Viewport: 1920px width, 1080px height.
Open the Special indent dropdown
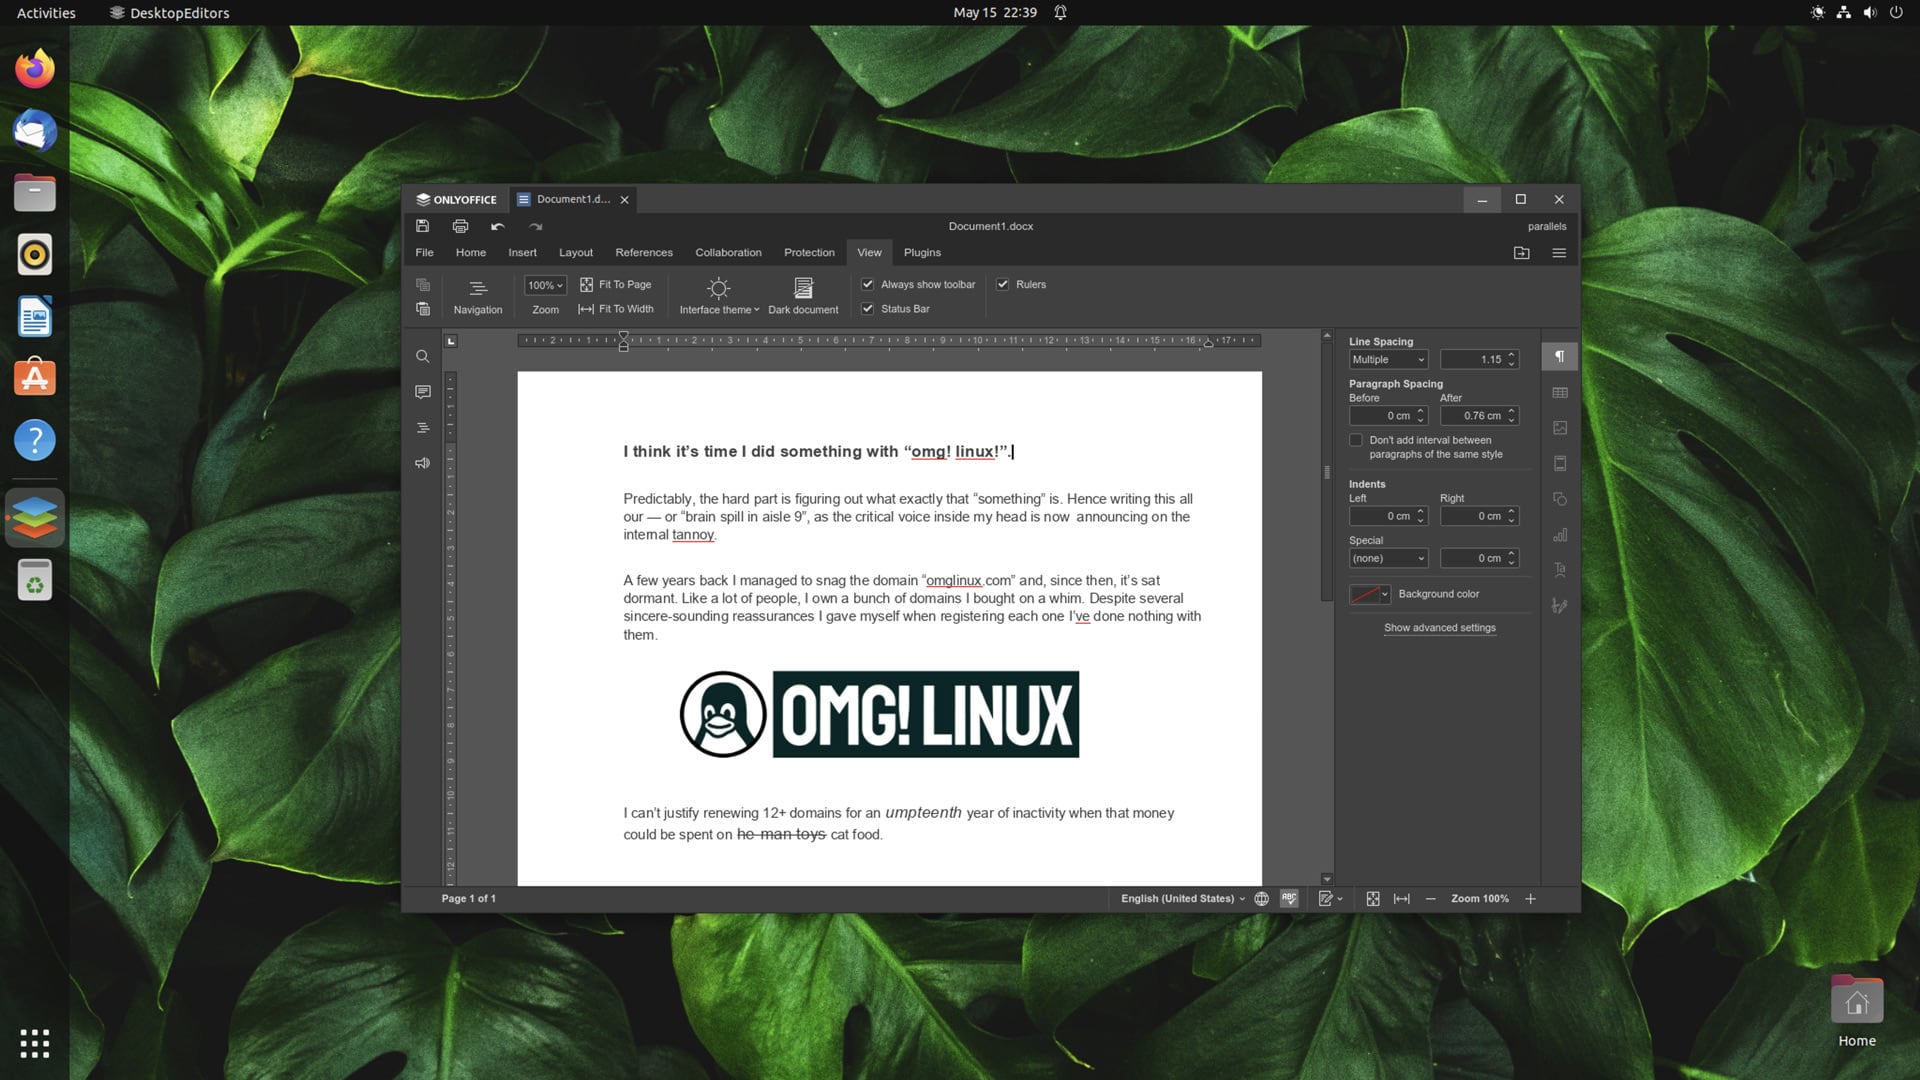(x=1388, y=558)
